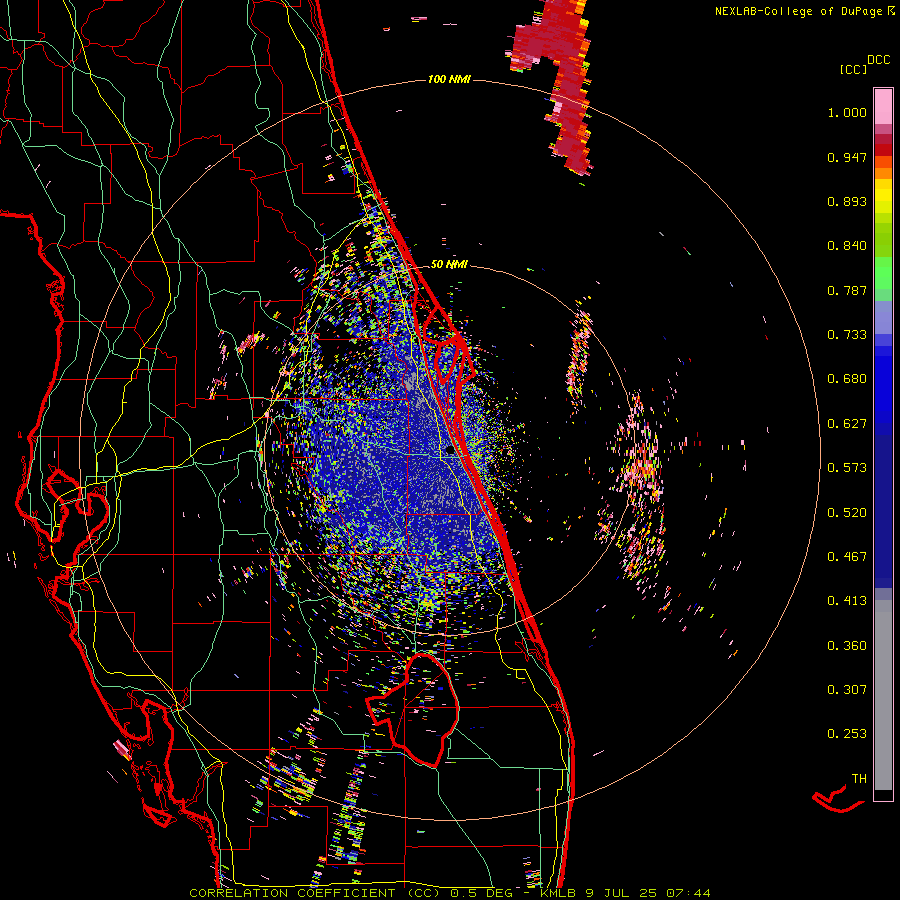Select the 0.467 value on the color scale
This screenshot has height=900, width=900.
pyautogui.click(x=847, y=557)
